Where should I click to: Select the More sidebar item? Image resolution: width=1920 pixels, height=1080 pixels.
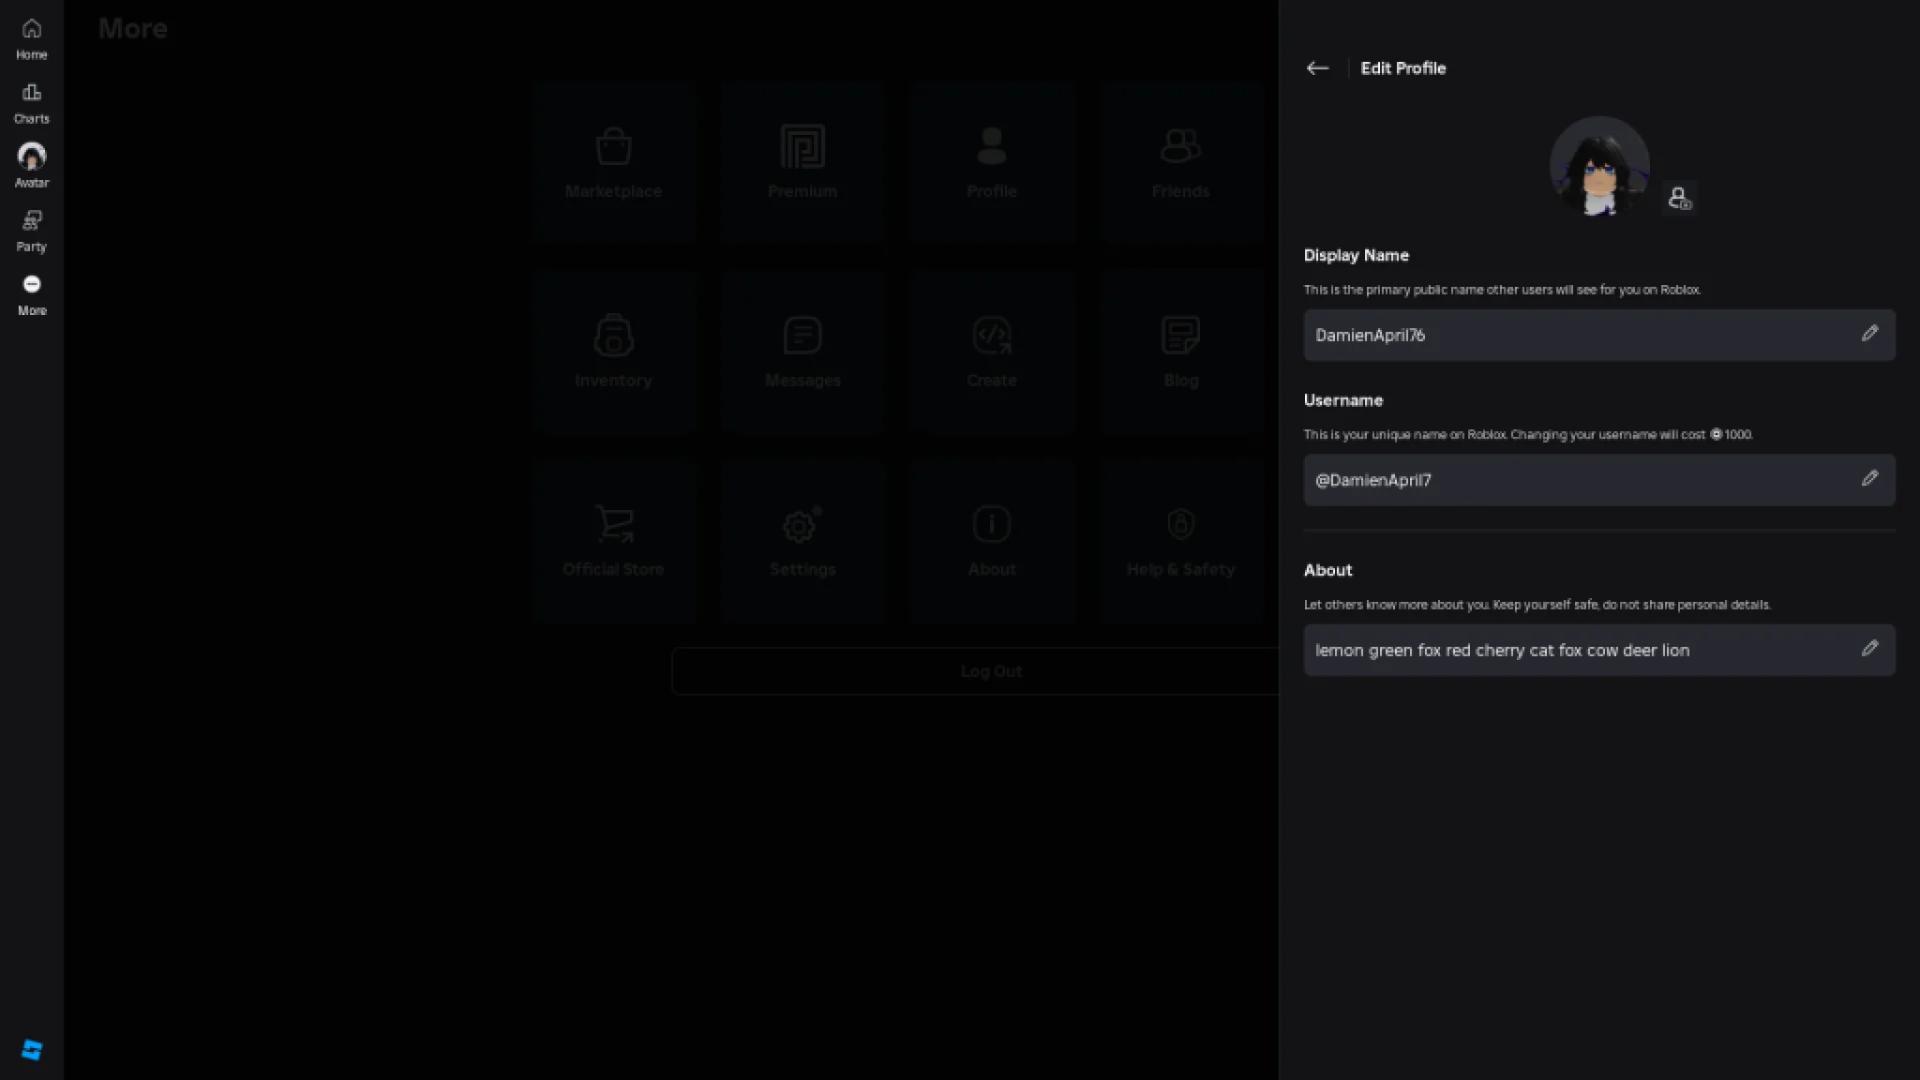(x=31, y=295)
